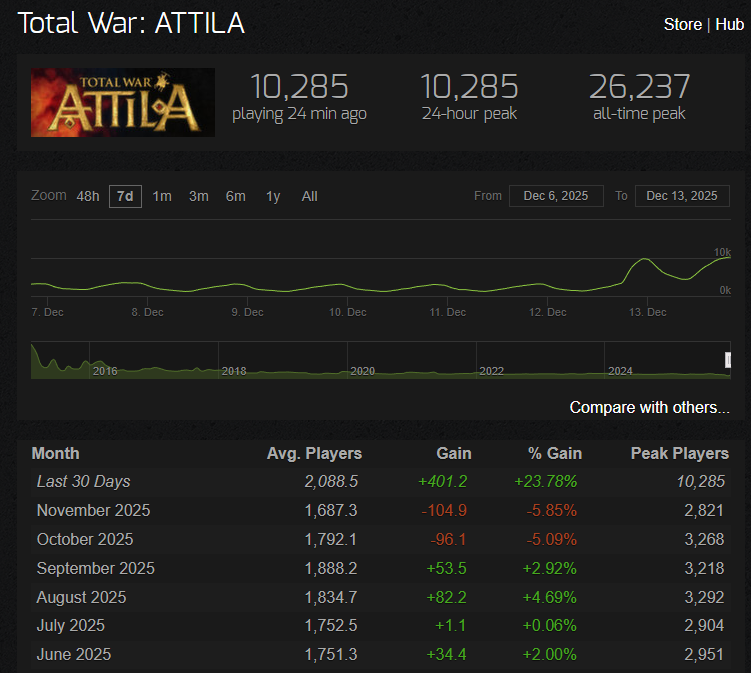Click the 10. Dec axis label
The height and width of the screenshot is (673, 751).
[x=348, y=312]
